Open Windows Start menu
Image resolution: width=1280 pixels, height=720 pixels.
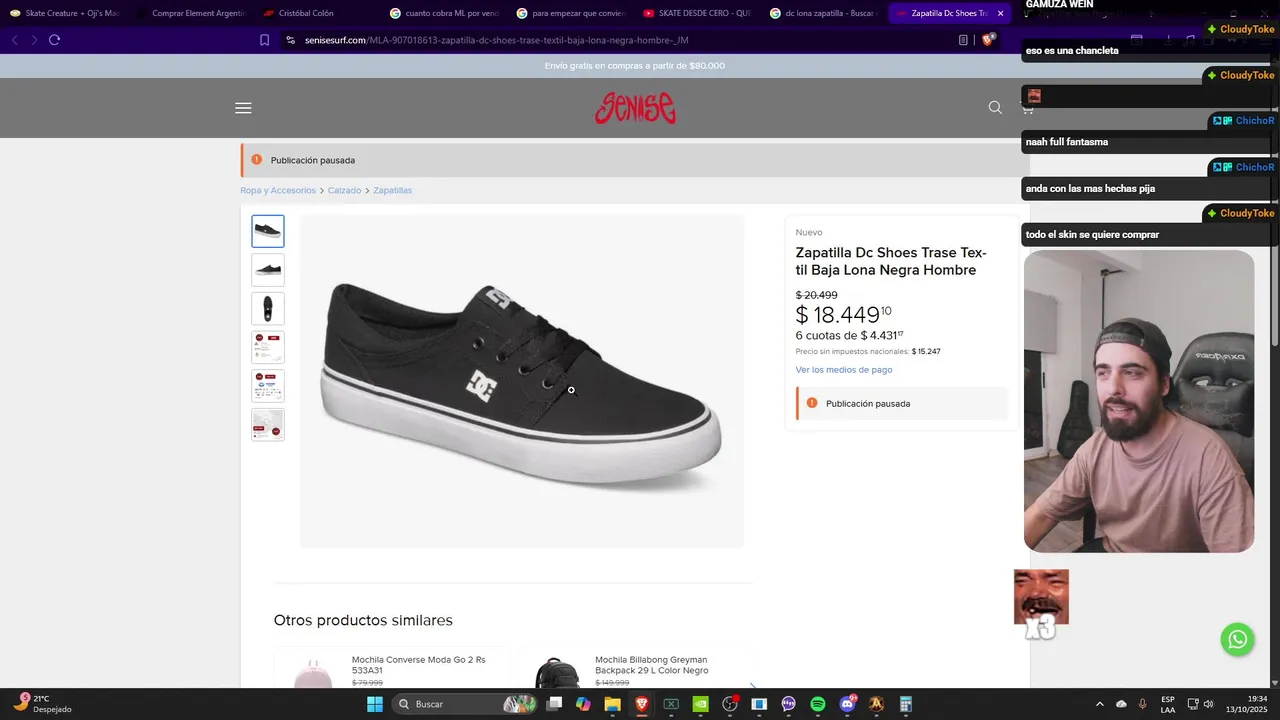click(375, 704)
